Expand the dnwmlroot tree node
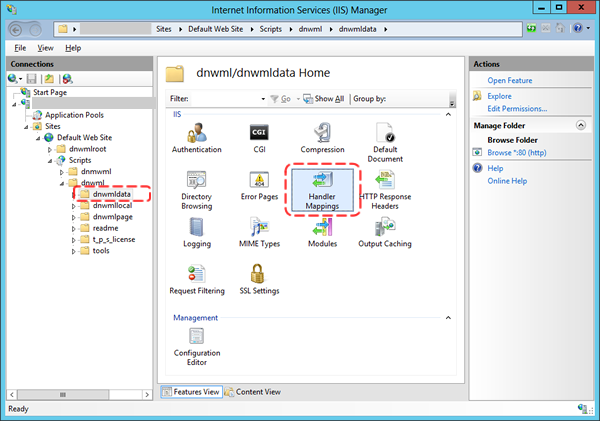Screen dimensions: 600x421 point(50,150)
